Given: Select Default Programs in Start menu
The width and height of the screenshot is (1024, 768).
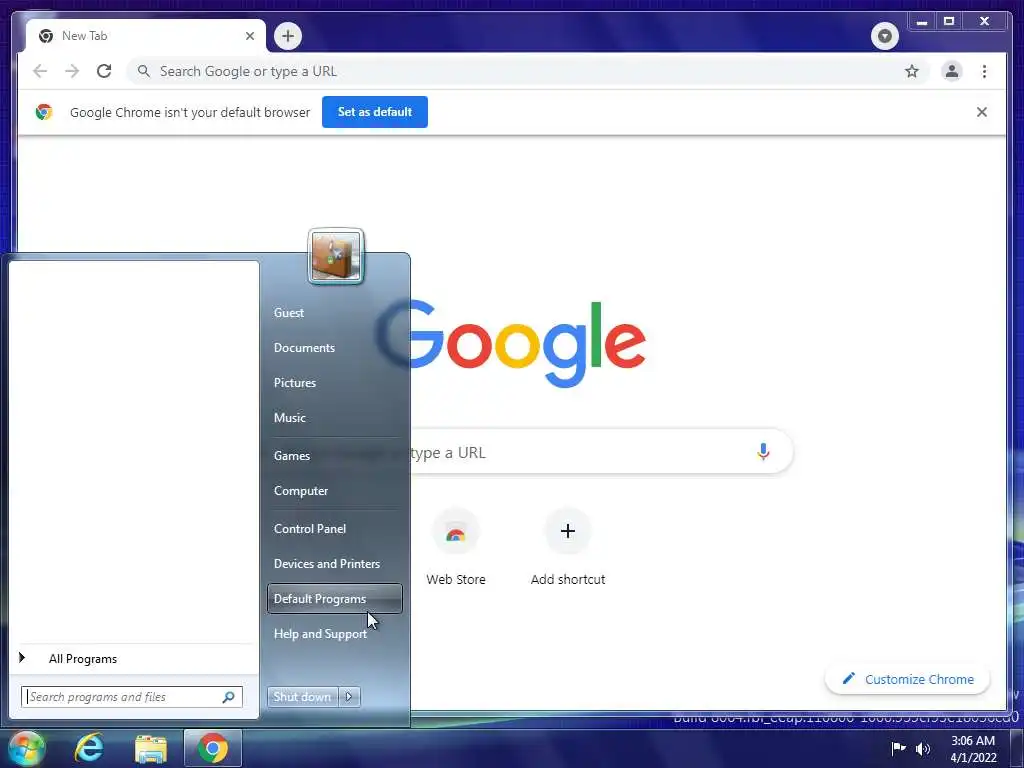Looking at the screenshot, I should pyautogui.click(x=334, y=599).
